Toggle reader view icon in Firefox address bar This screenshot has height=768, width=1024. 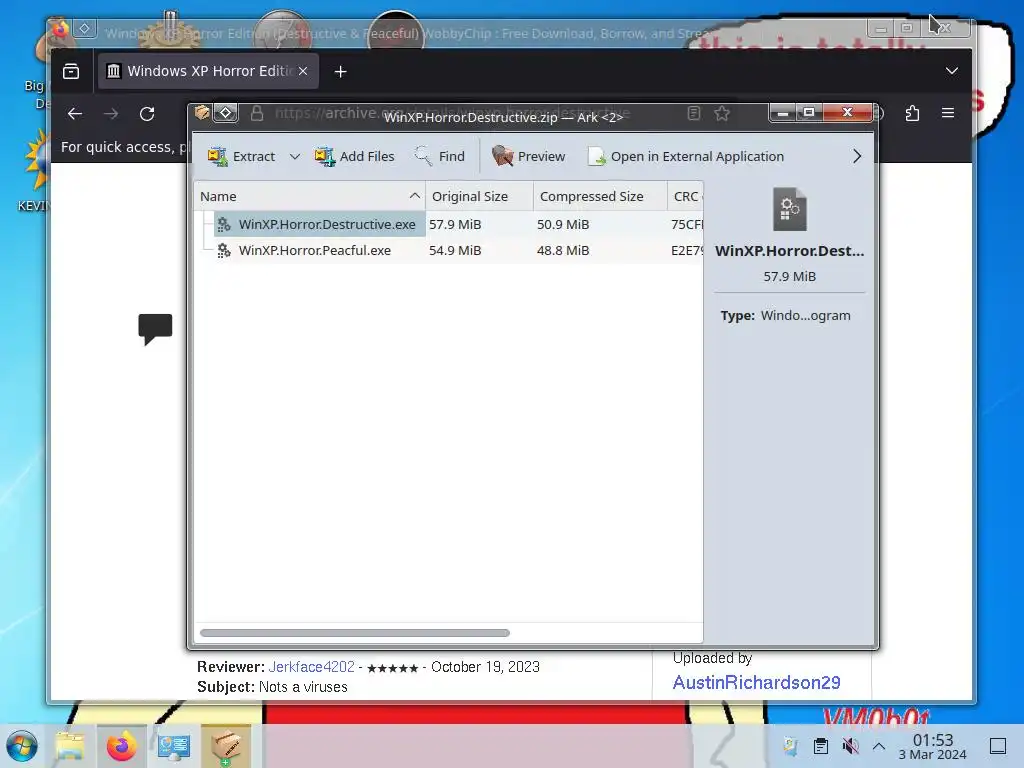point(694,113)
